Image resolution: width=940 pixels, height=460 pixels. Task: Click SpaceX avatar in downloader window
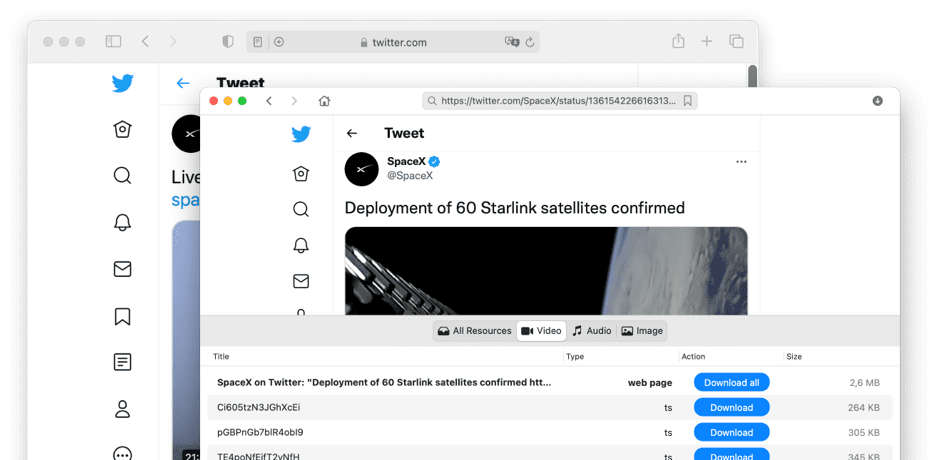click(361, 169)
